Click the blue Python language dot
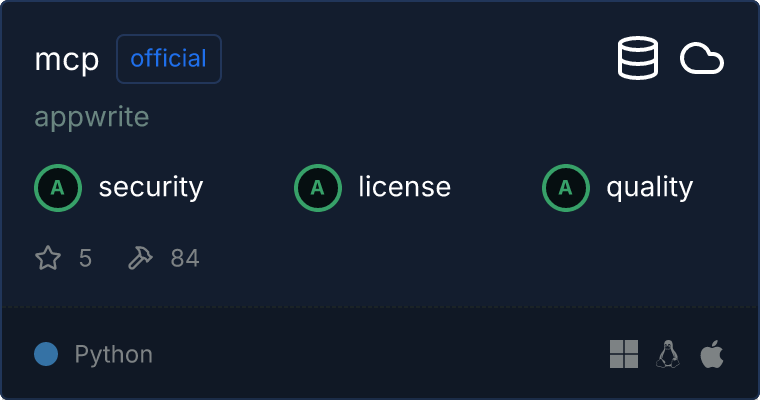Viewport: 760px width, 400px height. coord(46,354)
